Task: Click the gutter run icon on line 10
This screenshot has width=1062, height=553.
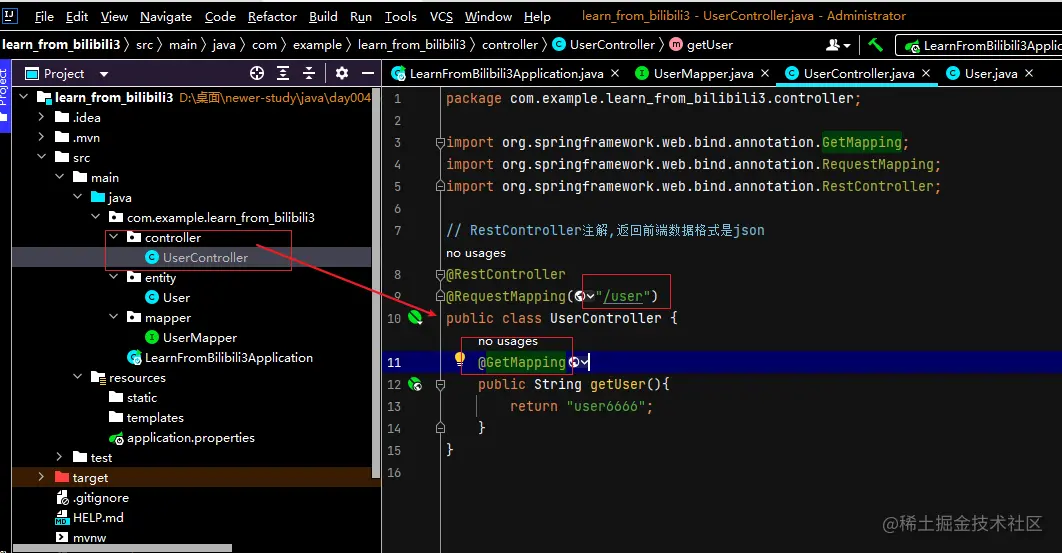Action: coord(415,317)
